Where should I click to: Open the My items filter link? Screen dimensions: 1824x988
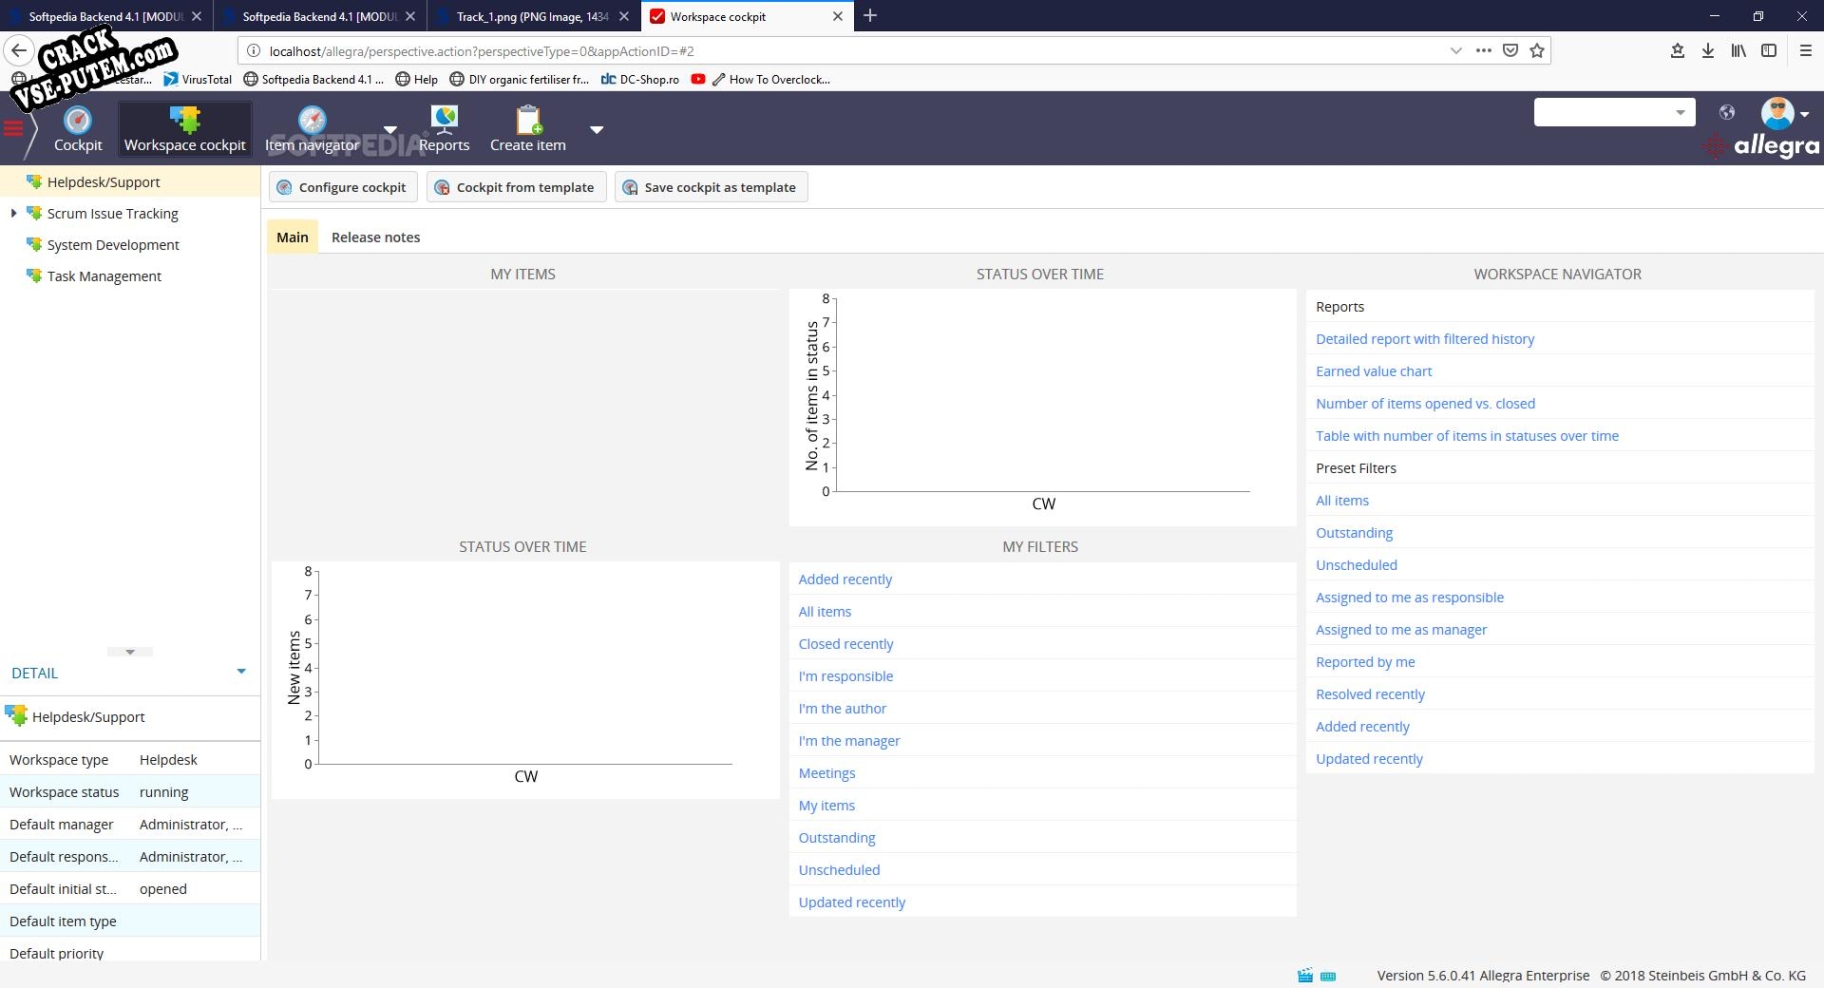(827, 806)
